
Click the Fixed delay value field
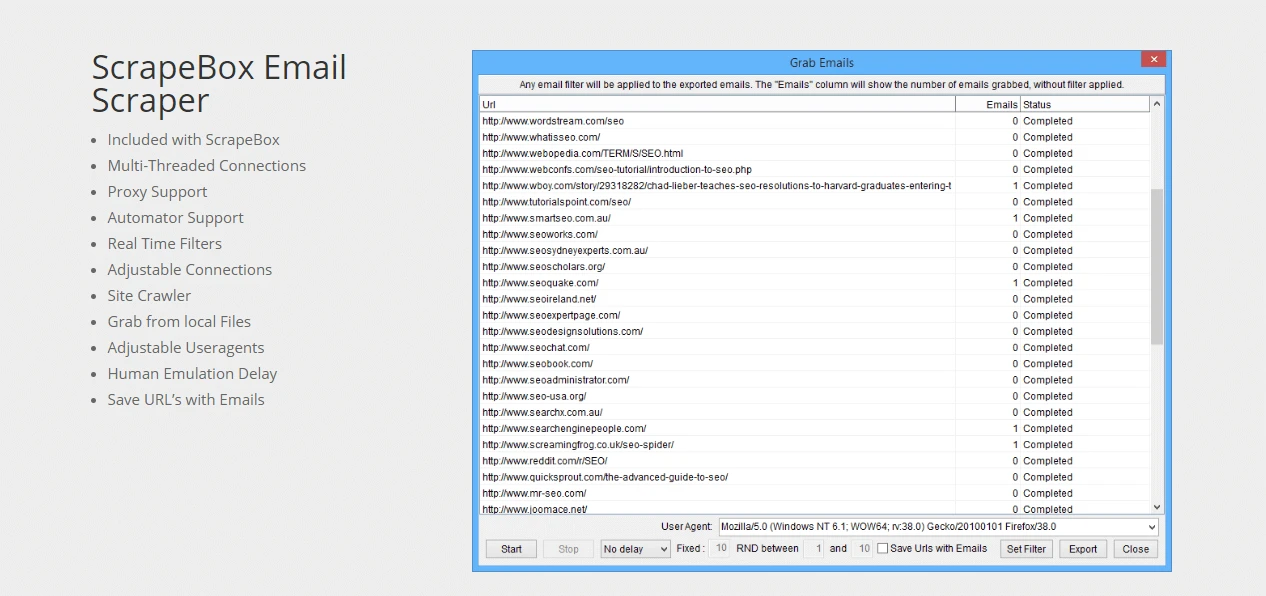pyautogui.click(x=721, y=548)
